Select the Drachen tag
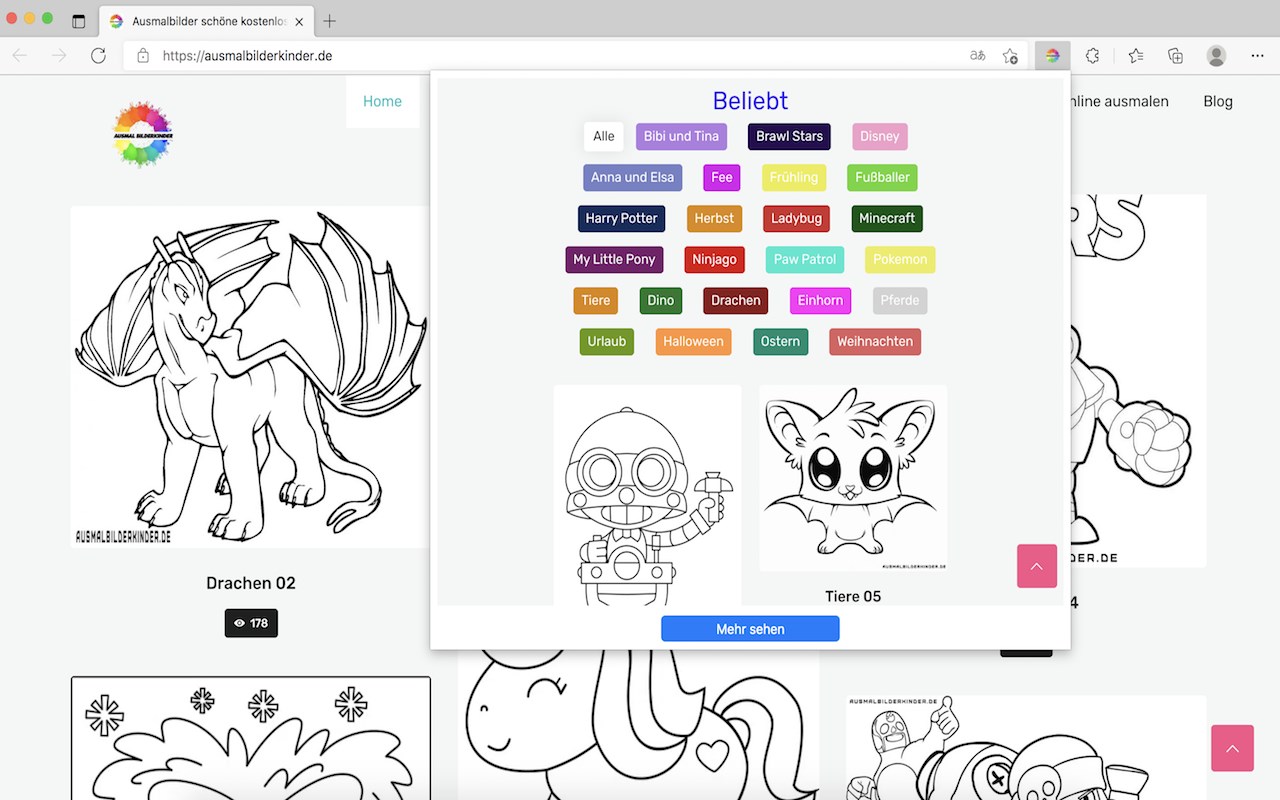 pyautogui.click(x=736, y=300)
